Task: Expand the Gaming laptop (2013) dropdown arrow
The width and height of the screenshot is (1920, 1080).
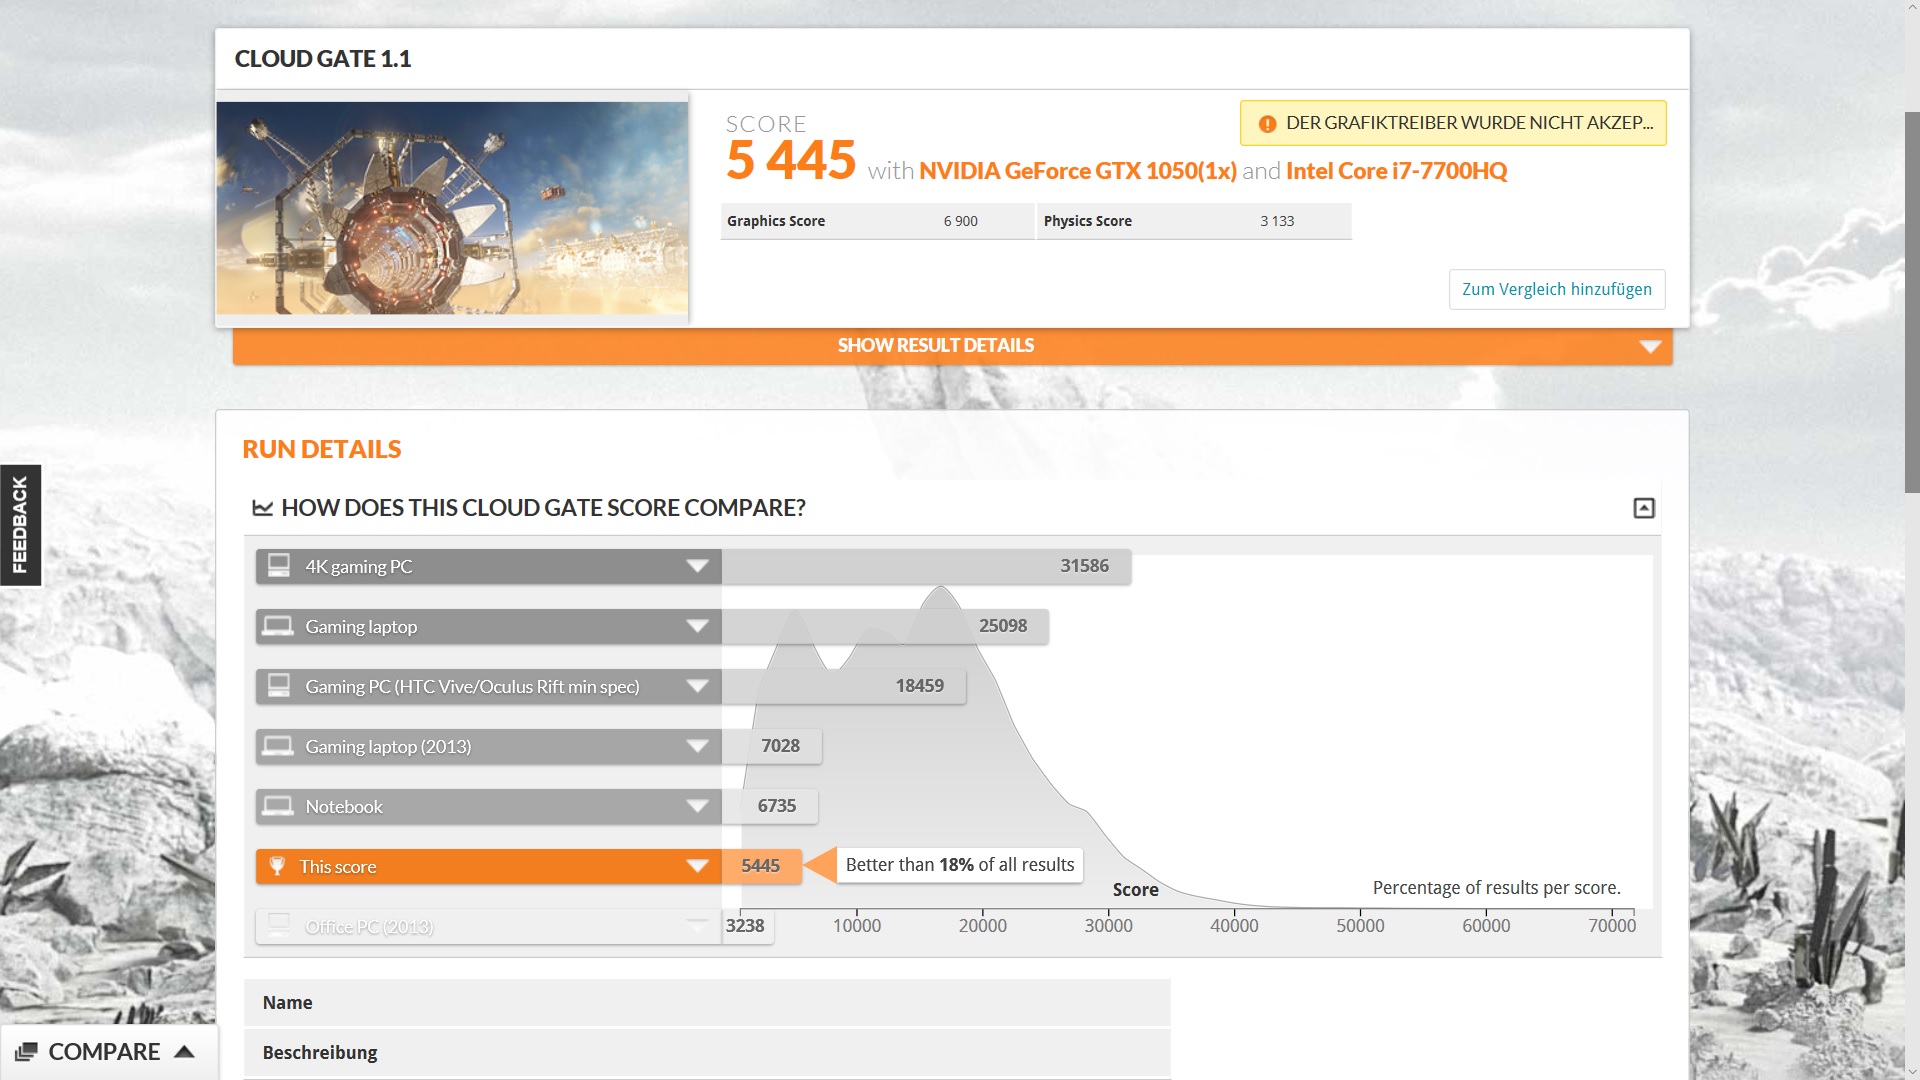Action: (697, 746)
